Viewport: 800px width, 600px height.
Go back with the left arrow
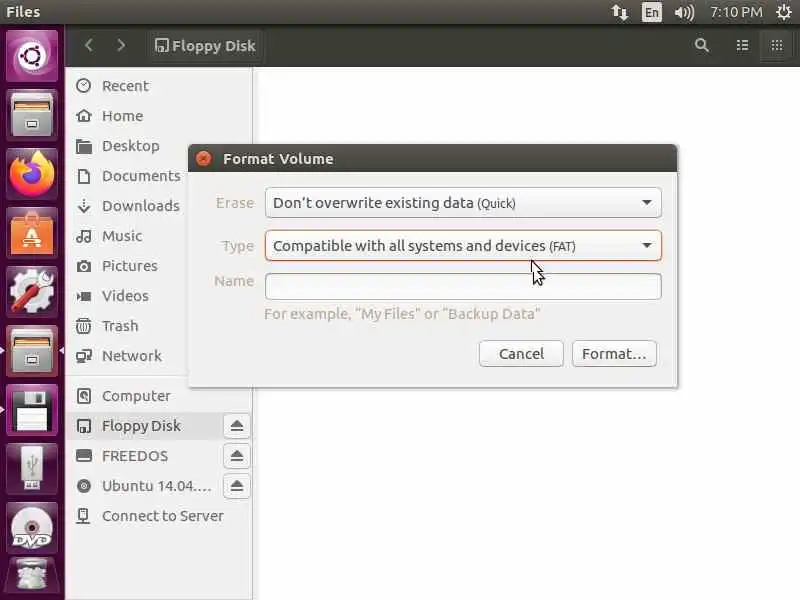(x=89, y=45)
